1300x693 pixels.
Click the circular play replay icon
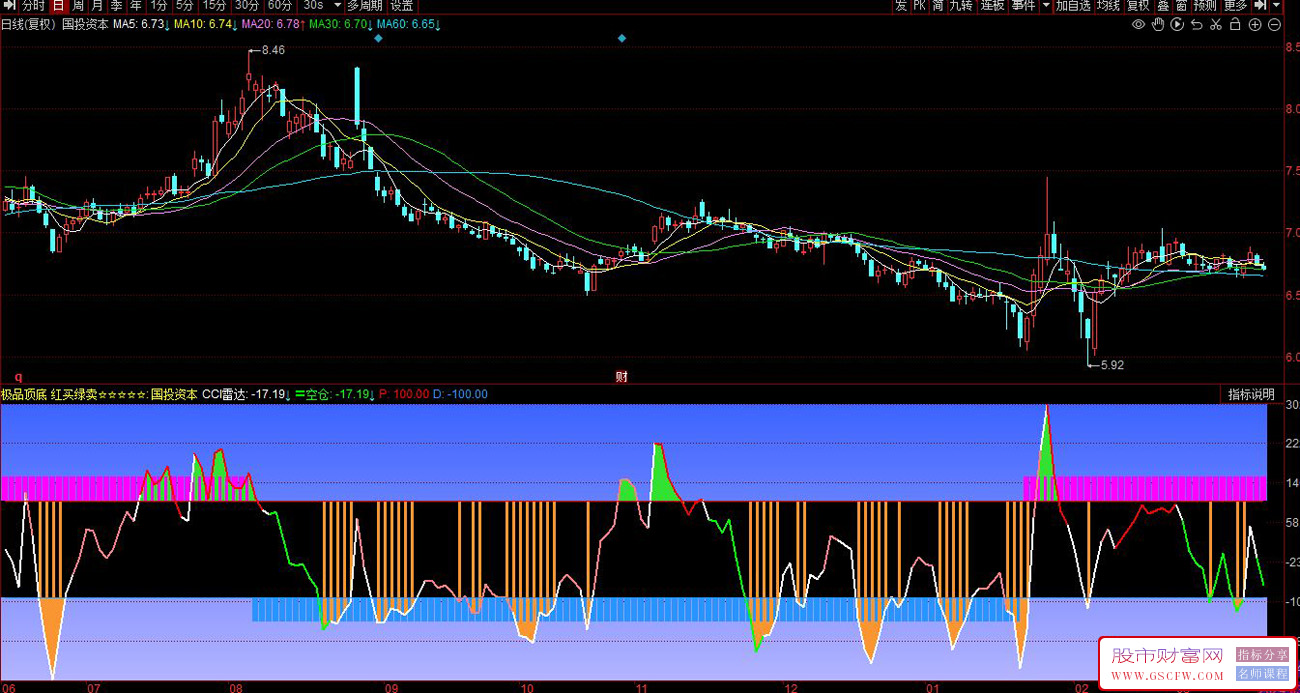[1177, 24]
